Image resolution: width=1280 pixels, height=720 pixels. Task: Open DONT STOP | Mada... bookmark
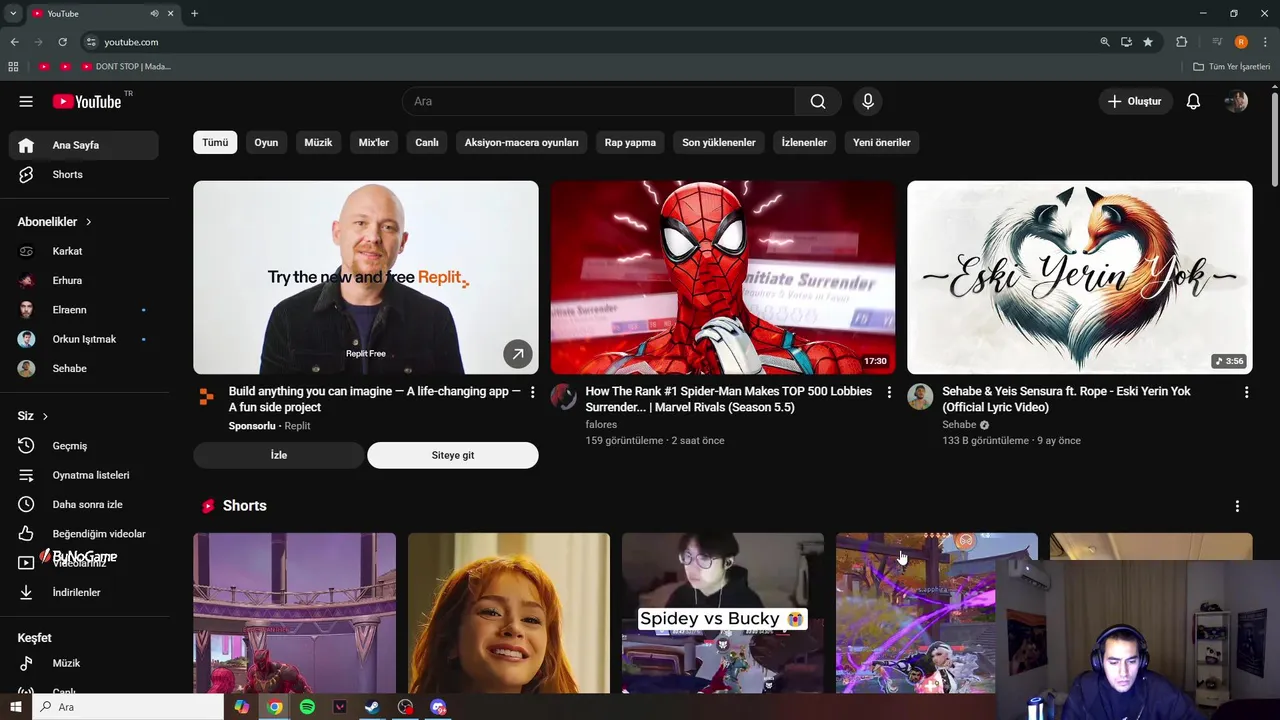point(127,66)
